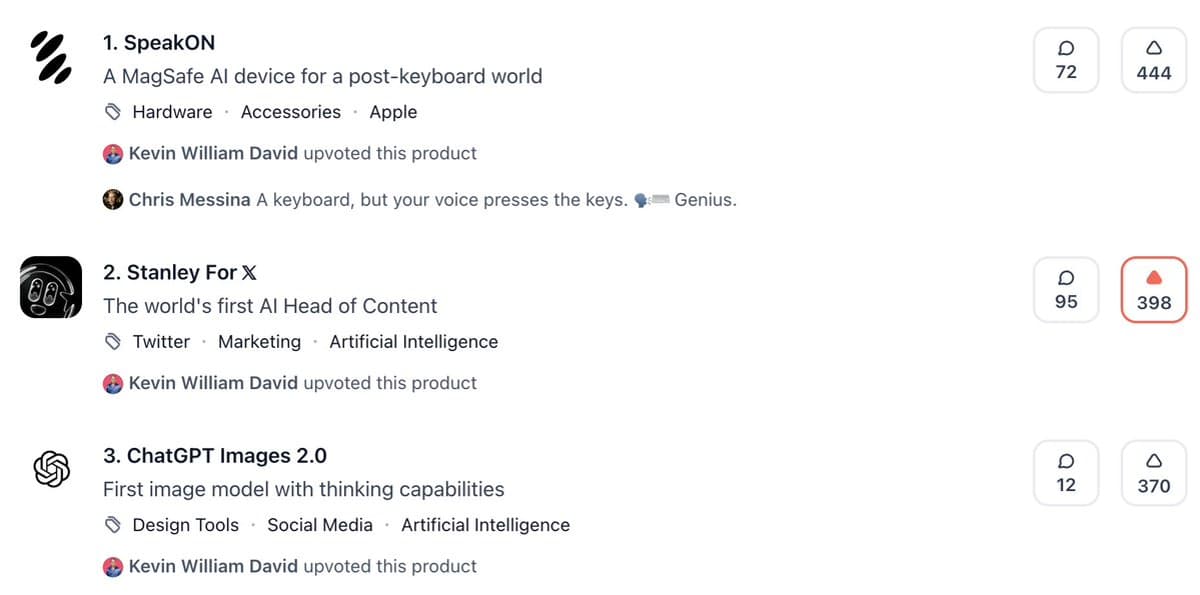Remove upvote from Stanley For X

click(1153, 290)
